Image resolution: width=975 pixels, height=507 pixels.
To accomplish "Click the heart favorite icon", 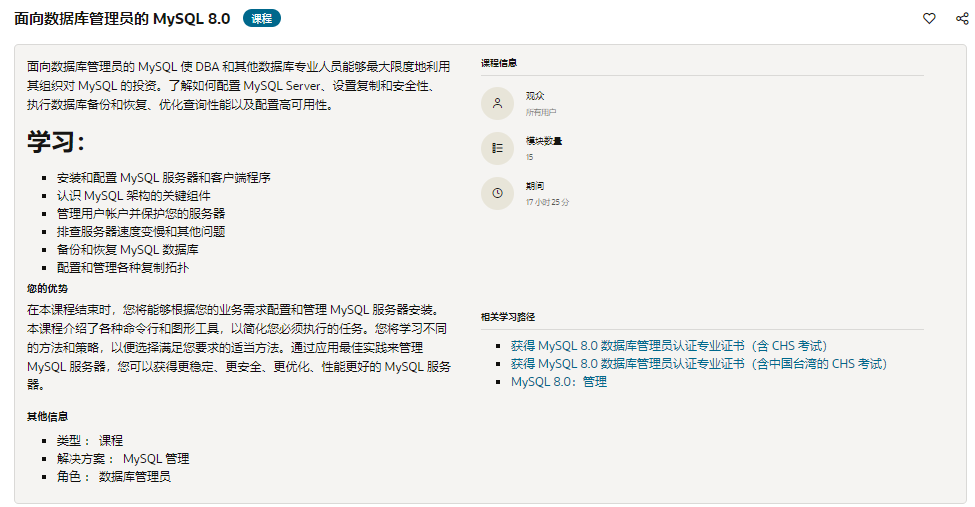I will (x=929, y=19).
